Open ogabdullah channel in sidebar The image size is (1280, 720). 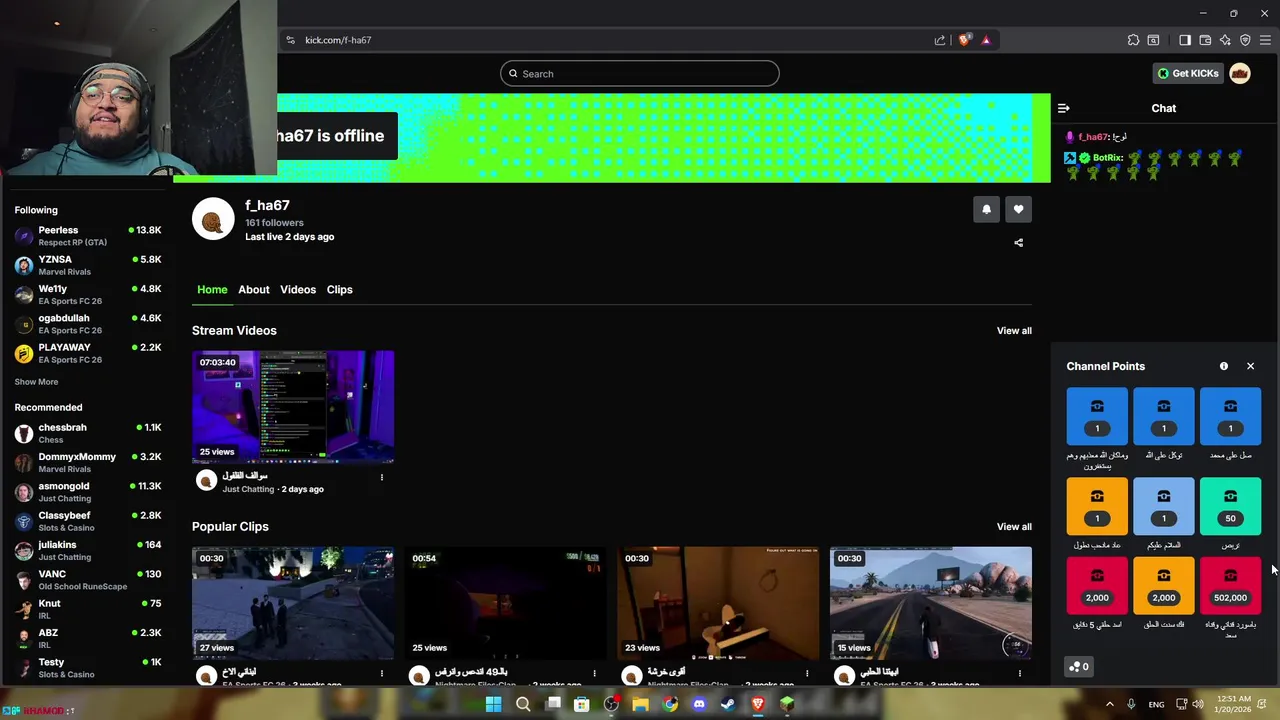[88, 324]
